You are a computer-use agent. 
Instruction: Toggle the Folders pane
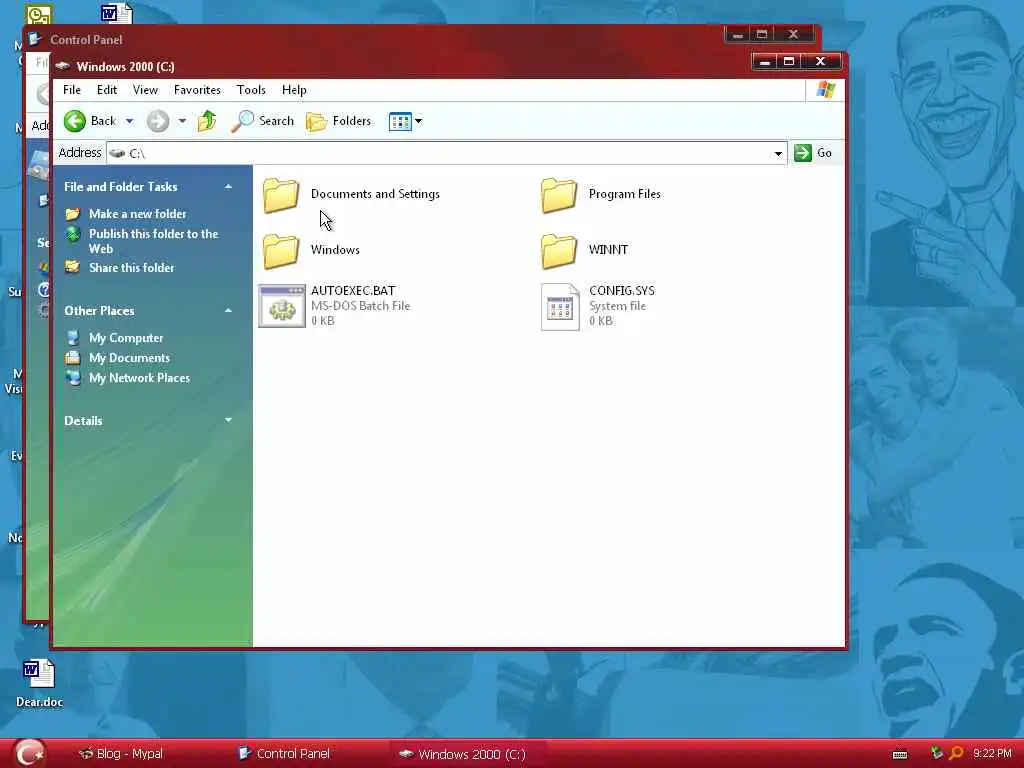(x=339, y=121)
